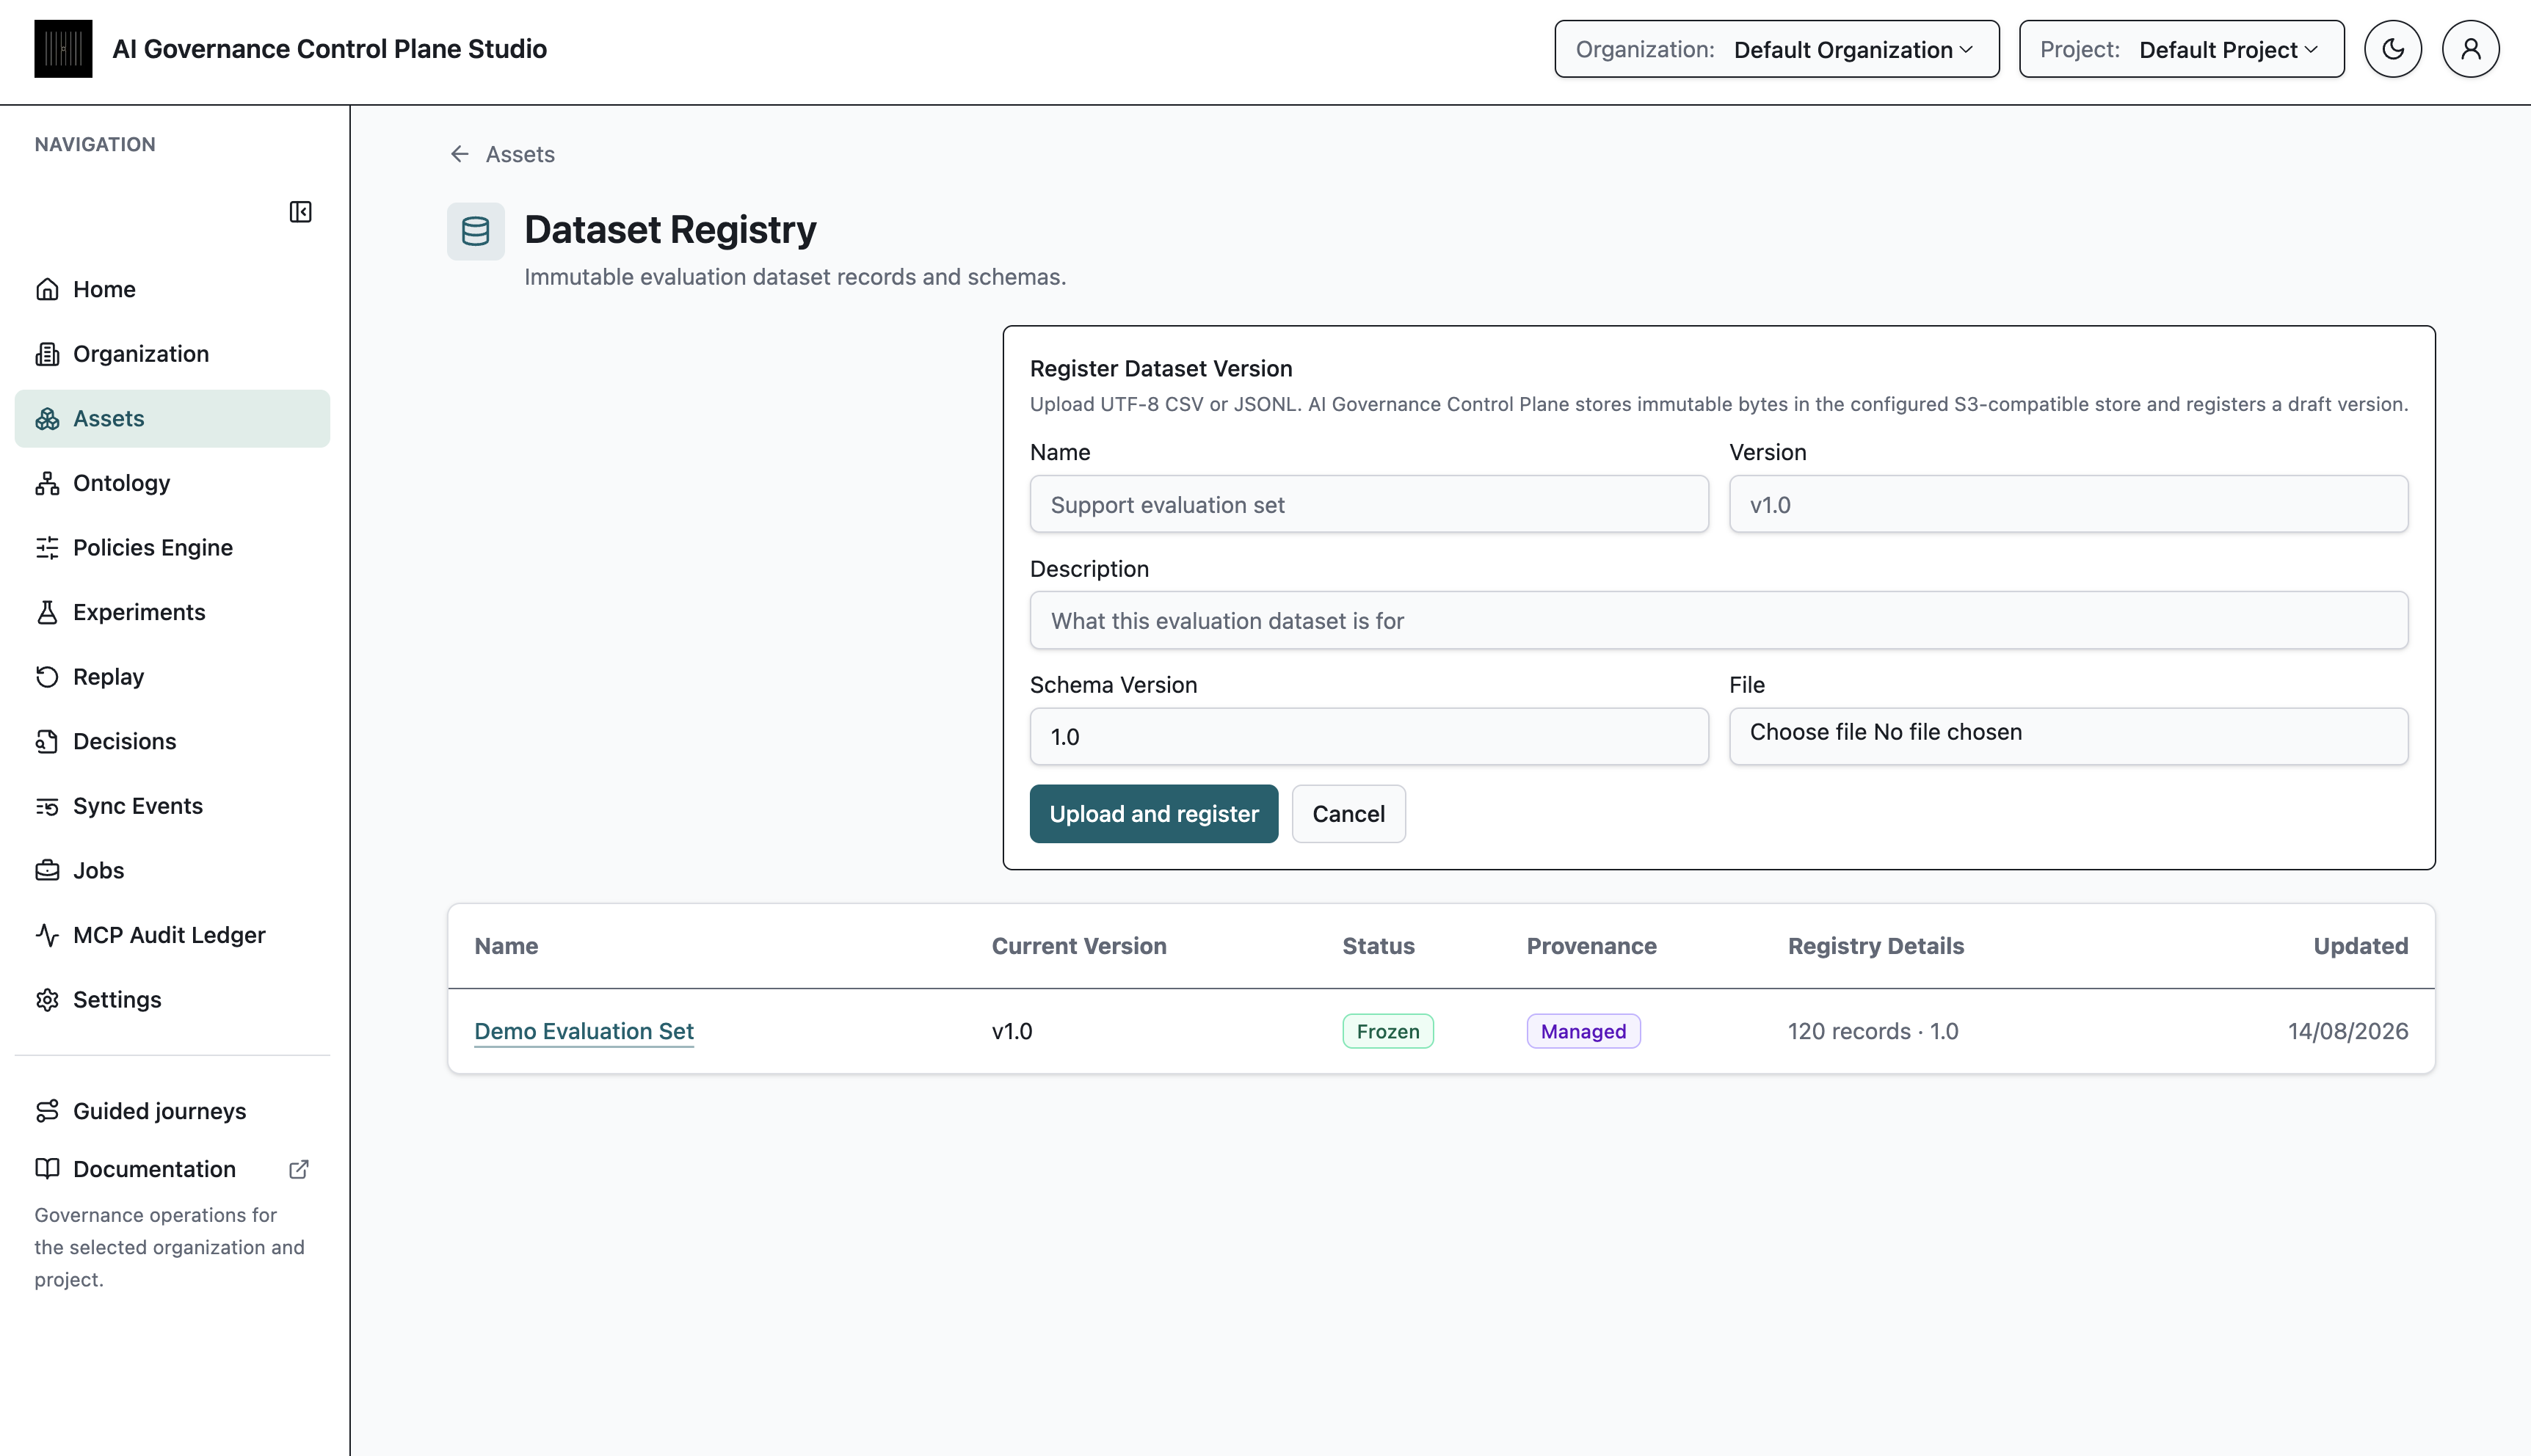The image size is (2531, 1456).
Task: Click the Guided journeys route icon
Action: pos(47,1111)
